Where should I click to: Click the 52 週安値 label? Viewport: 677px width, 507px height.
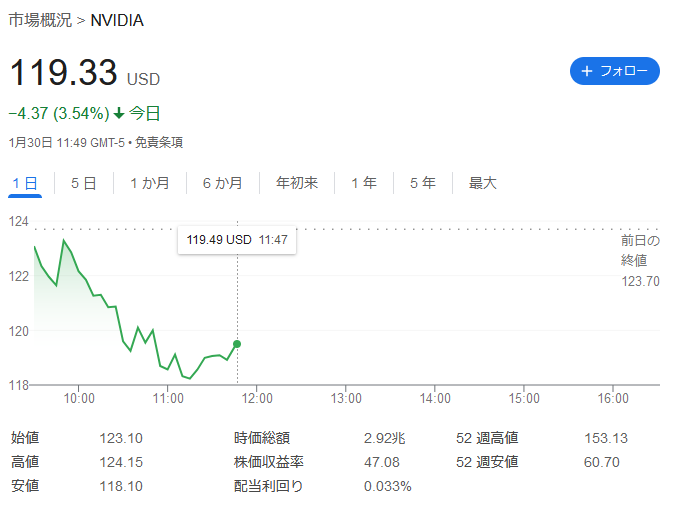tap(487, 462)
